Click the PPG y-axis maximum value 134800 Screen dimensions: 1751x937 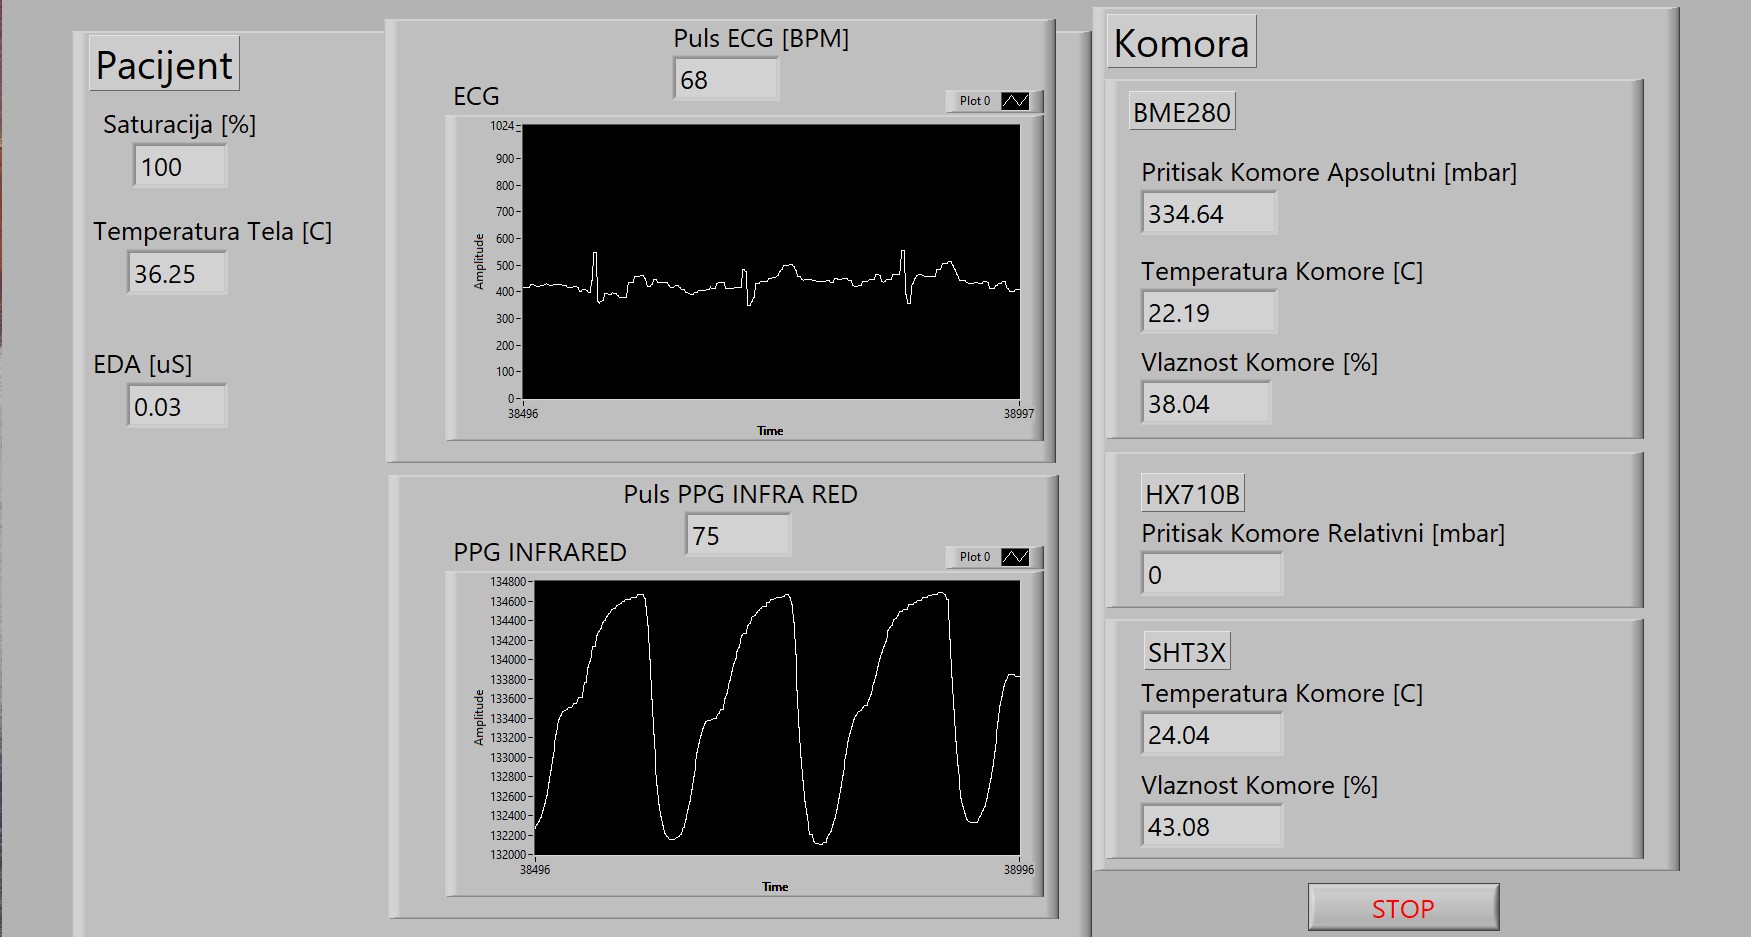pos(507,582)
